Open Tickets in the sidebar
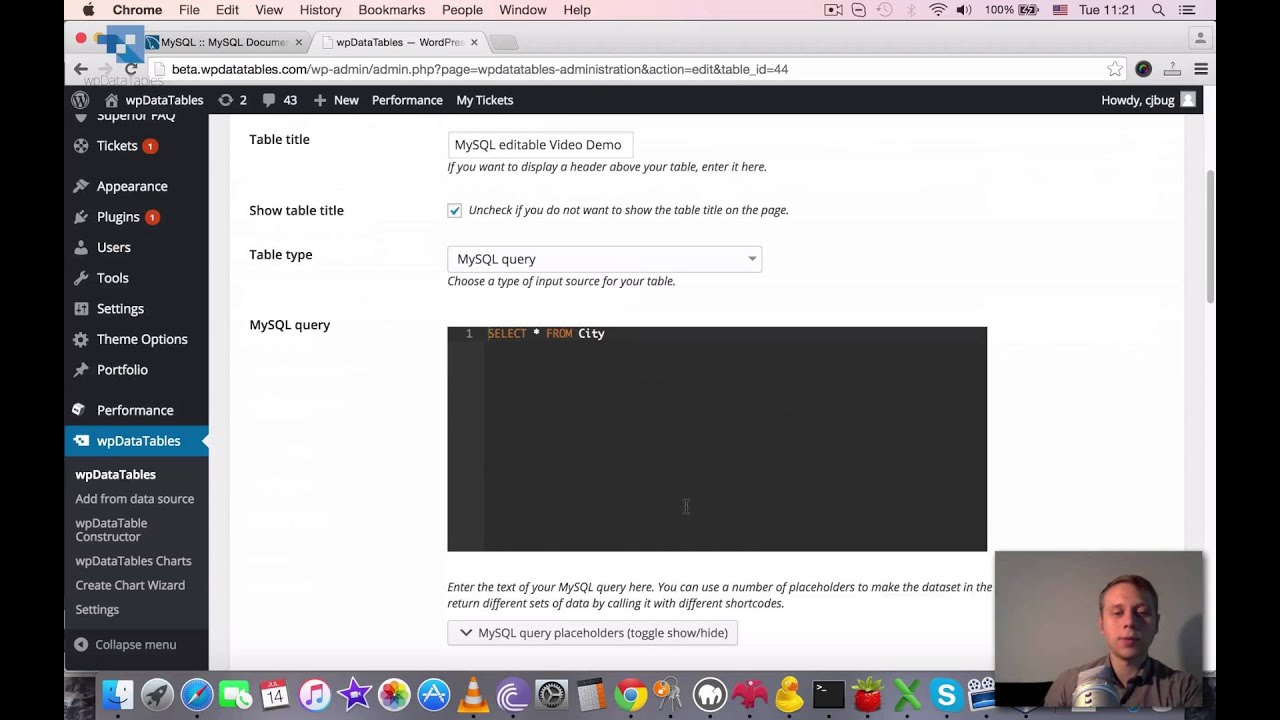 (117, 146)
